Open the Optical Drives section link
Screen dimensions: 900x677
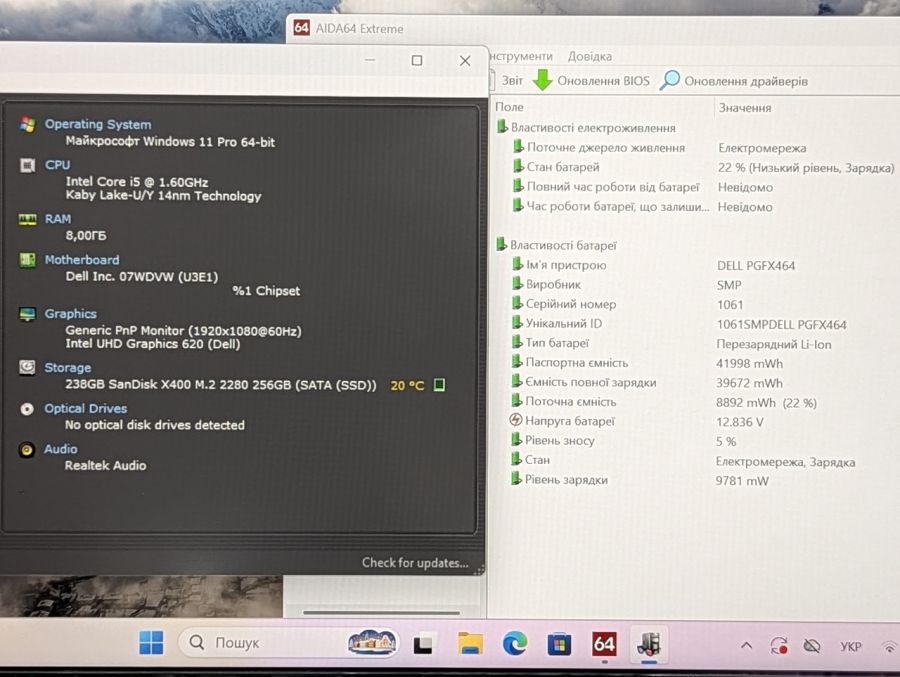point(86,408)
